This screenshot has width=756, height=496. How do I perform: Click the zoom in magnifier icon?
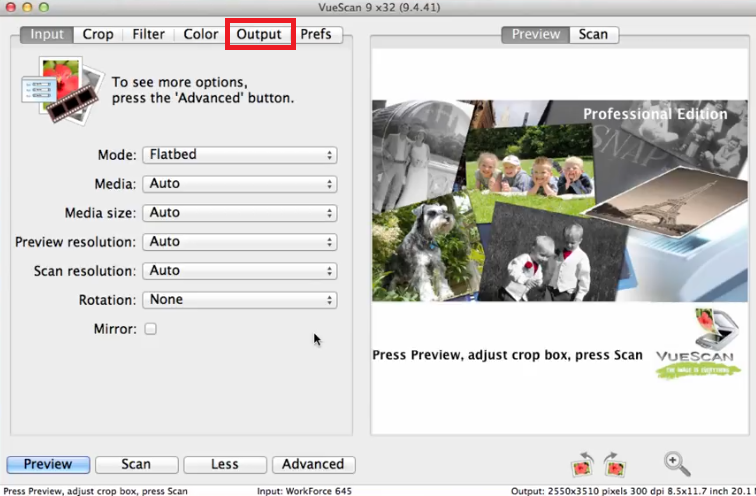(677, 464)
